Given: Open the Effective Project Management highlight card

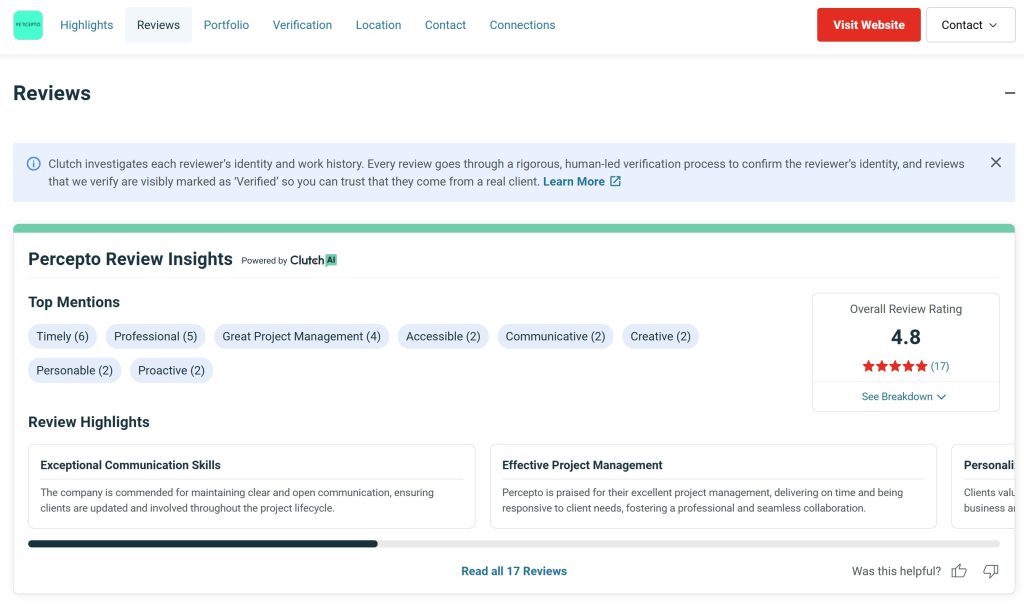Looking at the screenshot, I should click(713, 487).
